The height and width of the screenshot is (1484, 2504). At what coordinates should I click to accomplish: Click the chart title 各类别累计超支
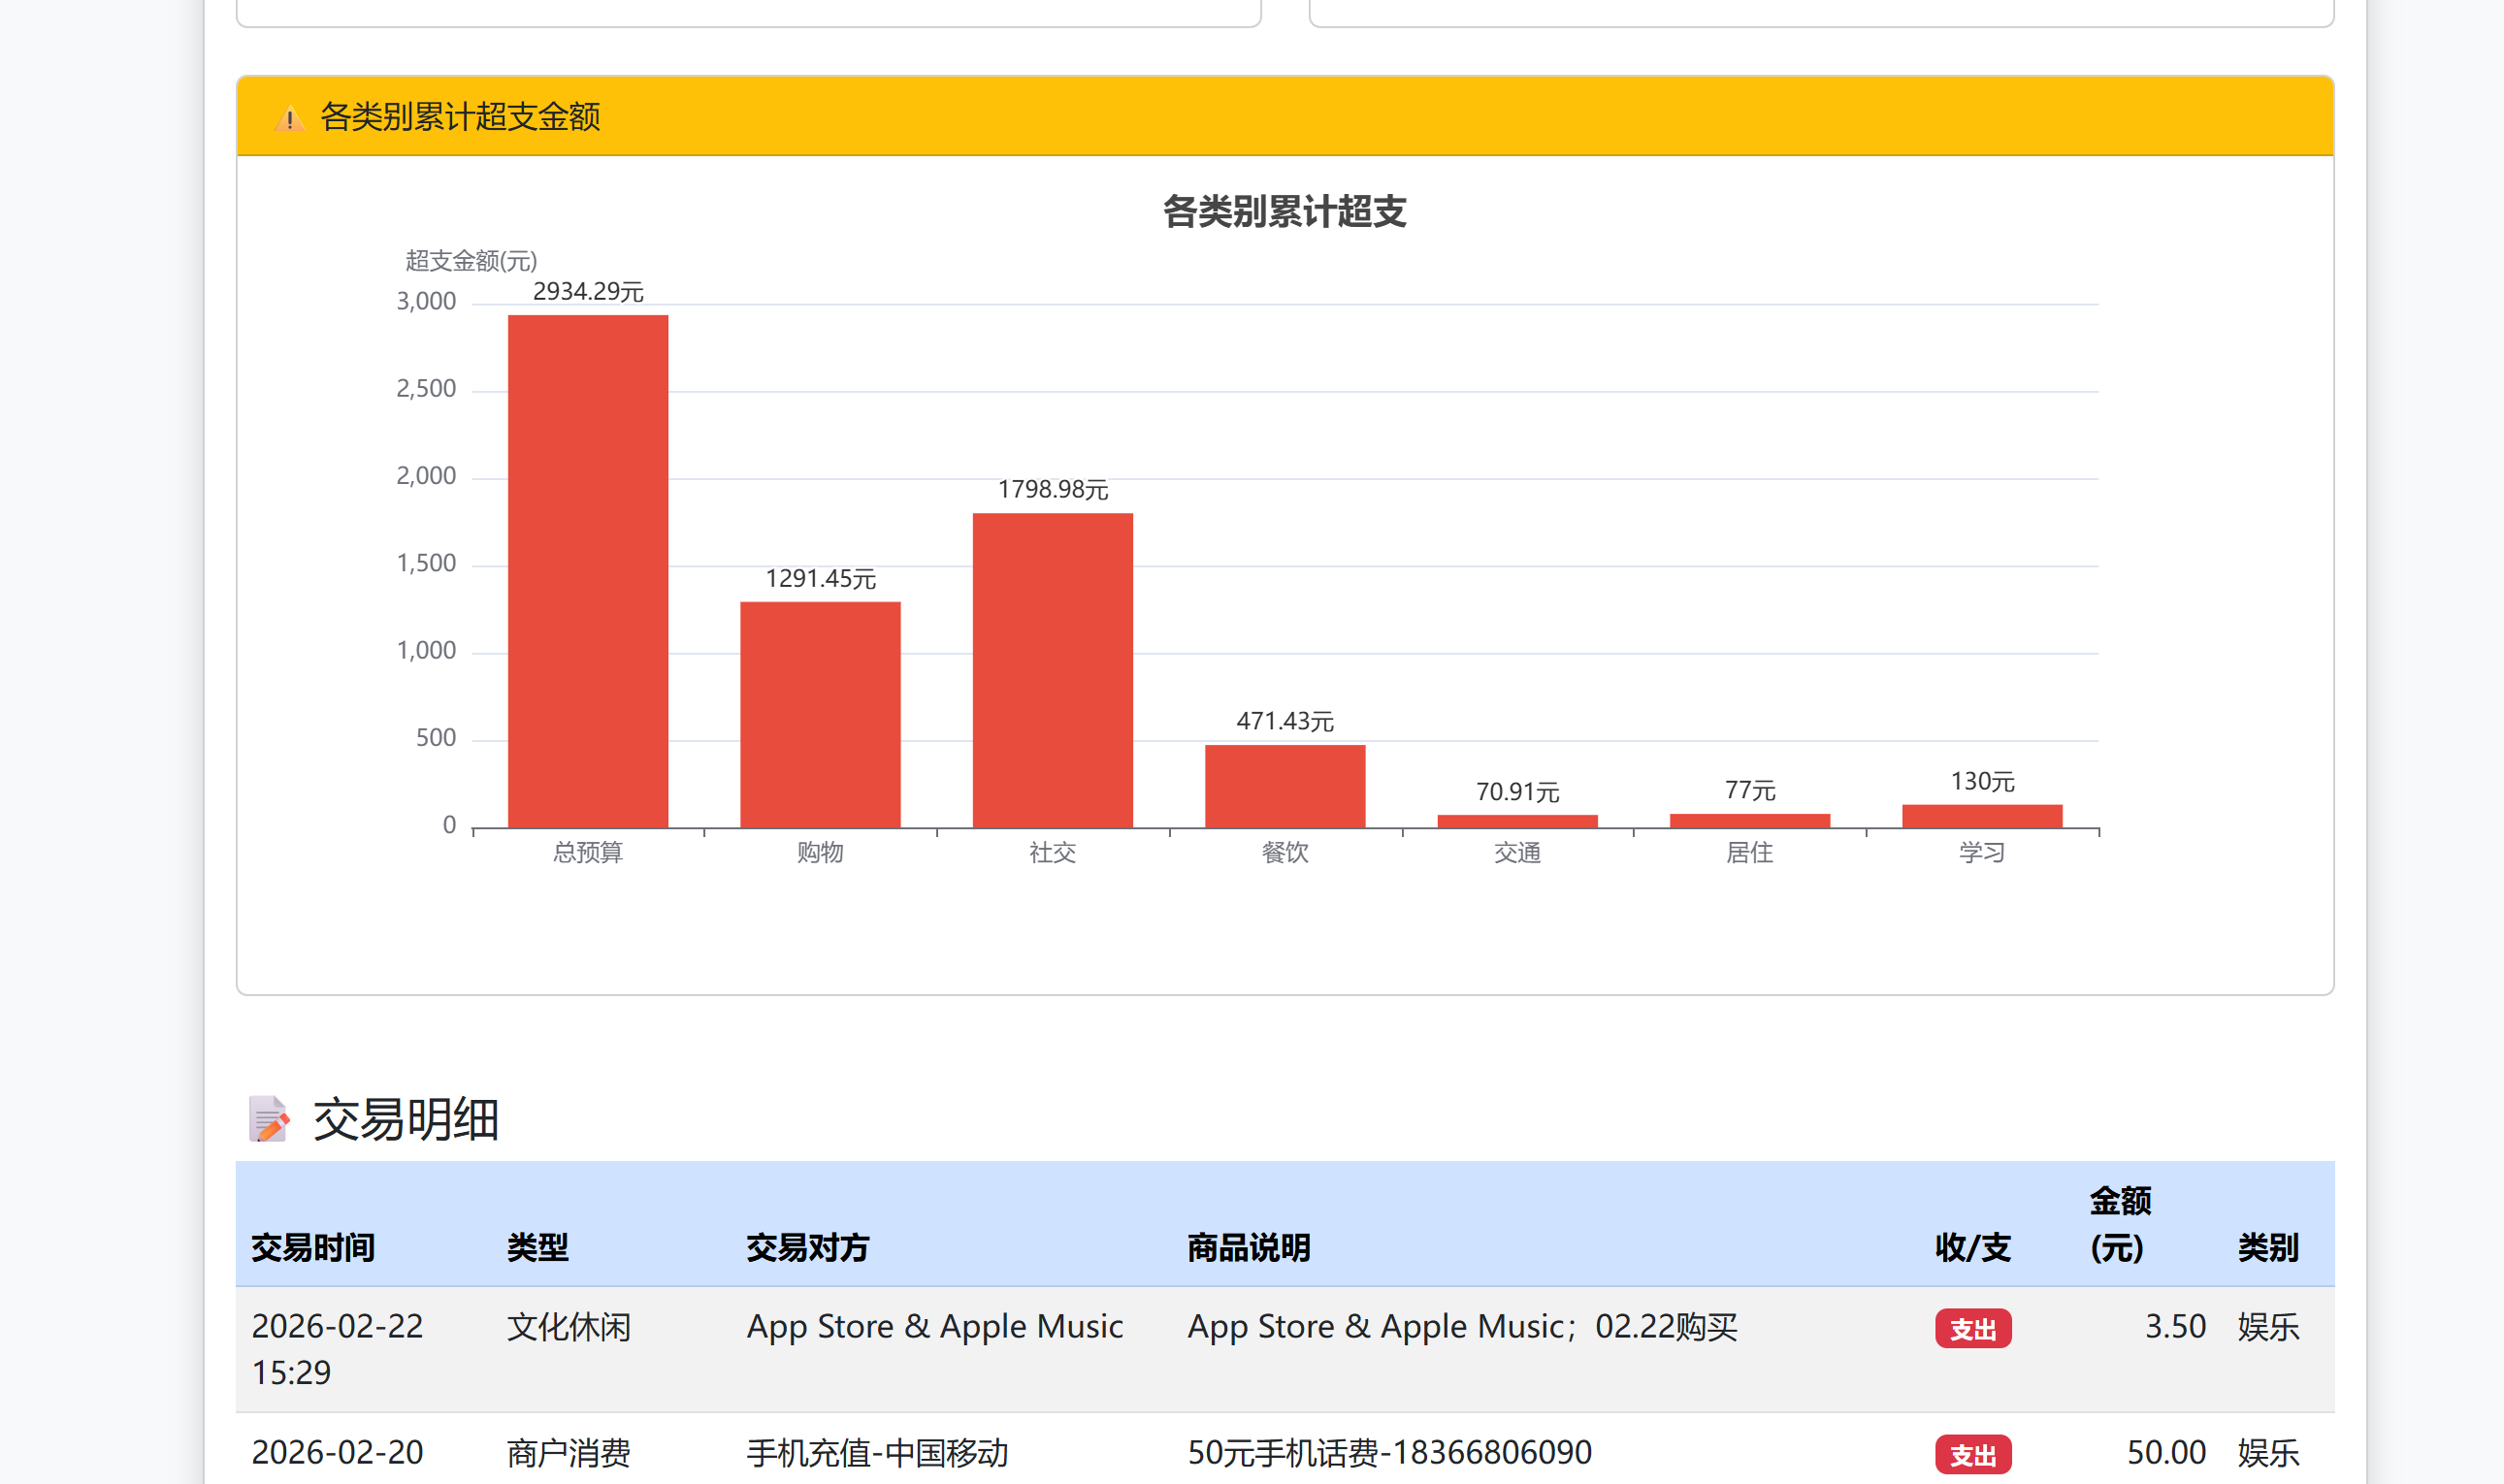click(1287, 212)
